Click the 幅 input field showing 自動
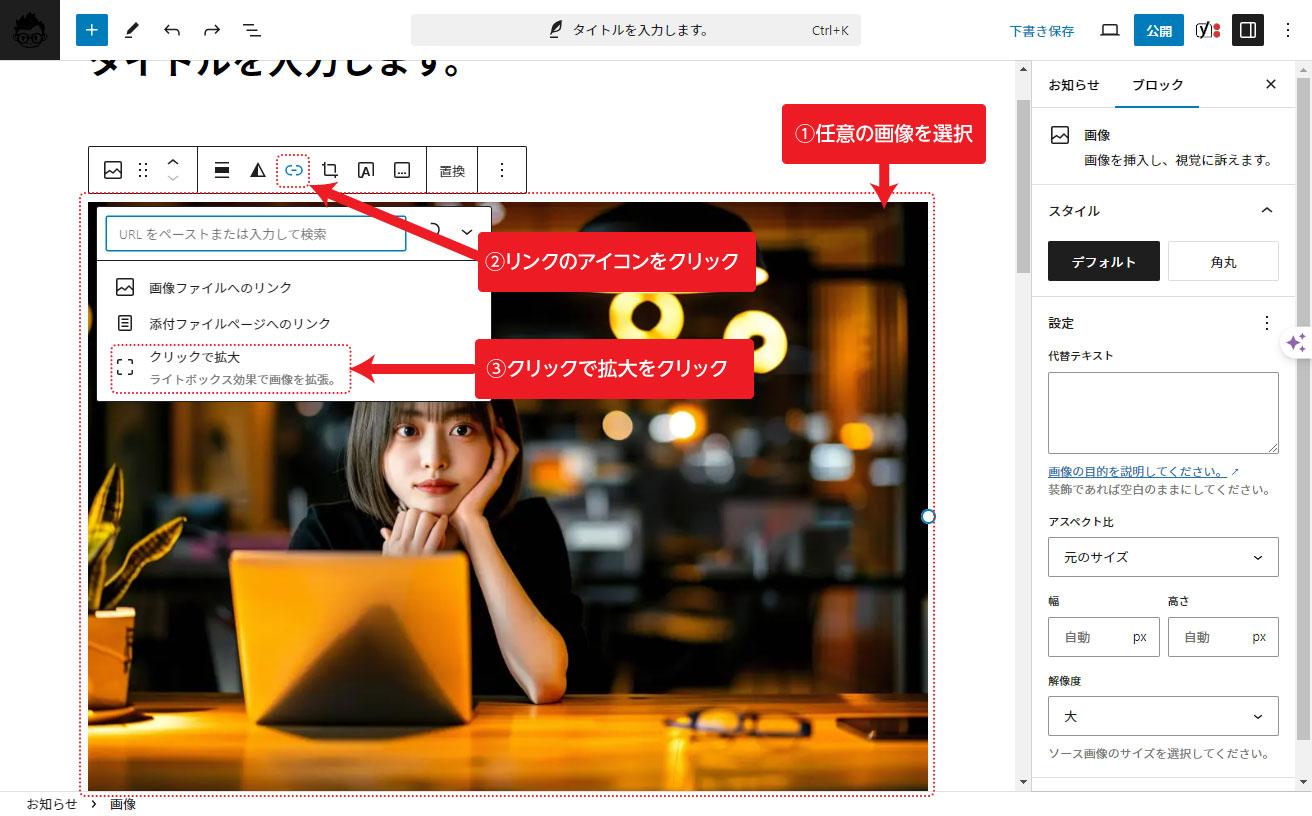1312x816 pixels. (x=1103, y=637)
